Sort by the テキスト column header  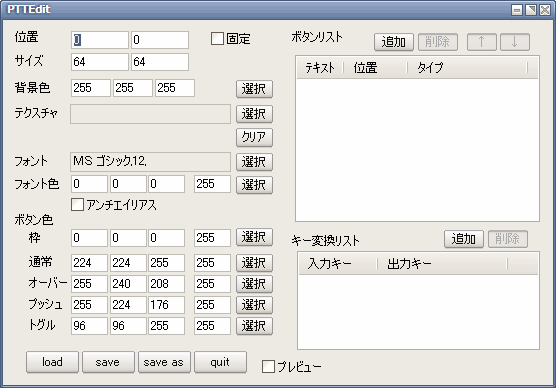320,67
